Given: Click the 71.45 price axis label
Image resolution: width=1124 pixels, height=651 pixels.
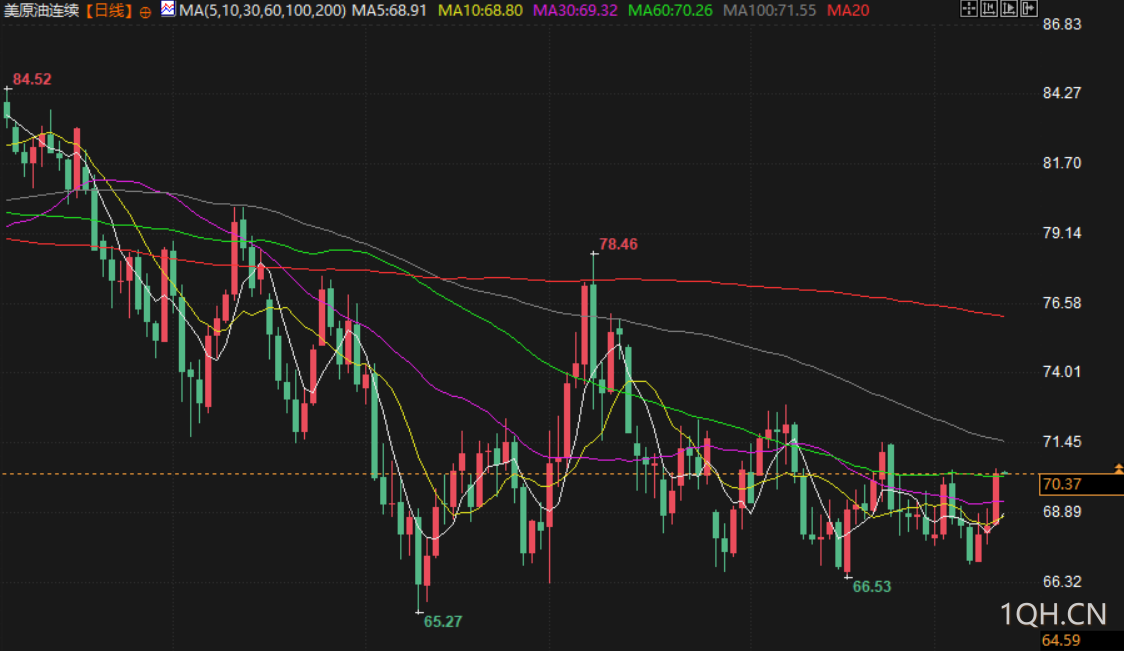Looking at the screenshot, I should (x=1062, y=442).
